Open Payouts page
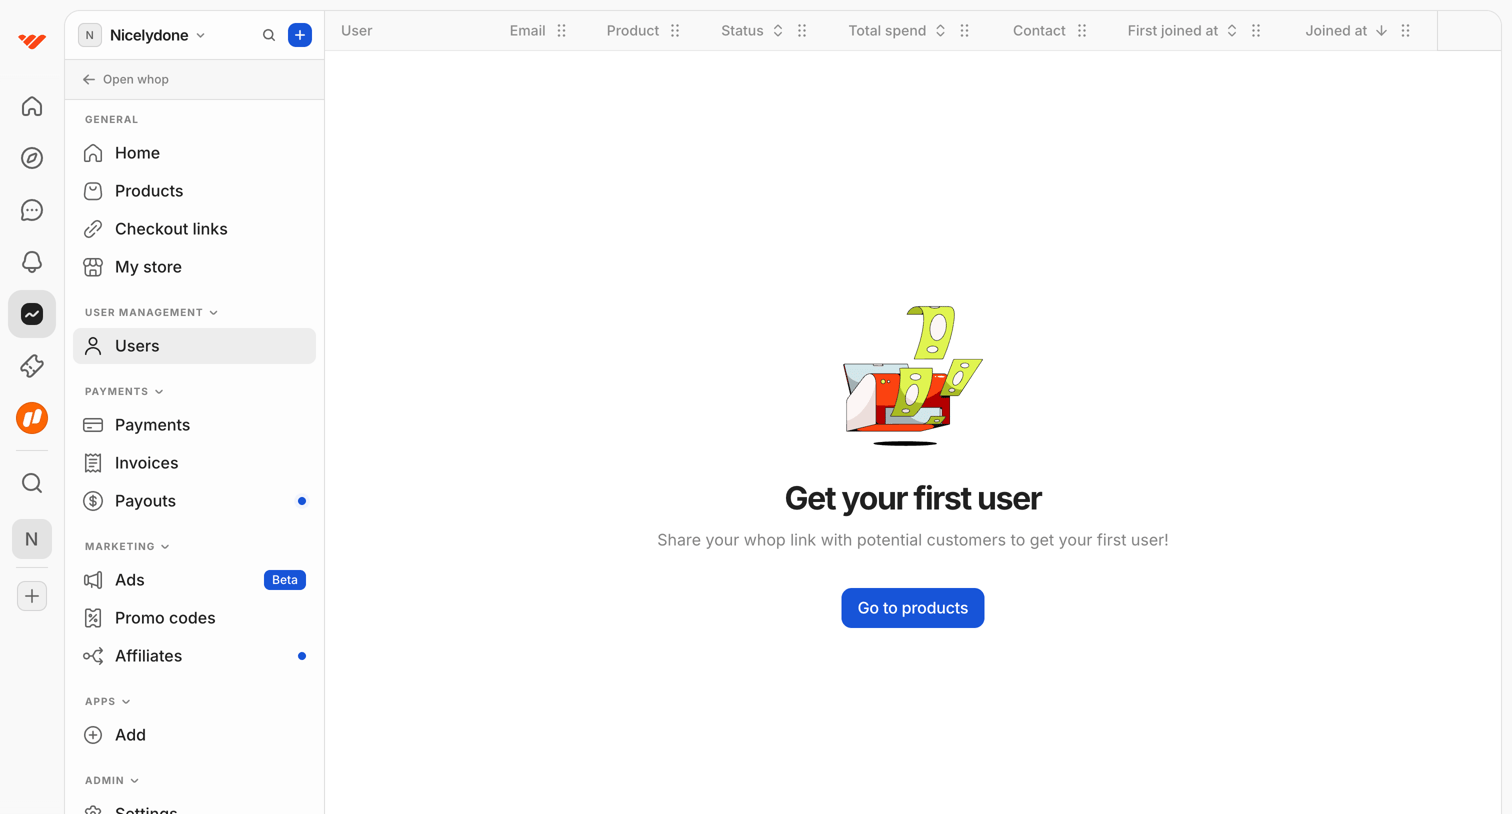 coord(194,501)
